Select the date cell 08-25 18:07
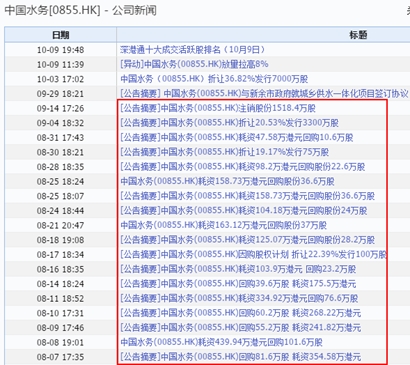This screenshot has height=365, width=410. [60, 196]
